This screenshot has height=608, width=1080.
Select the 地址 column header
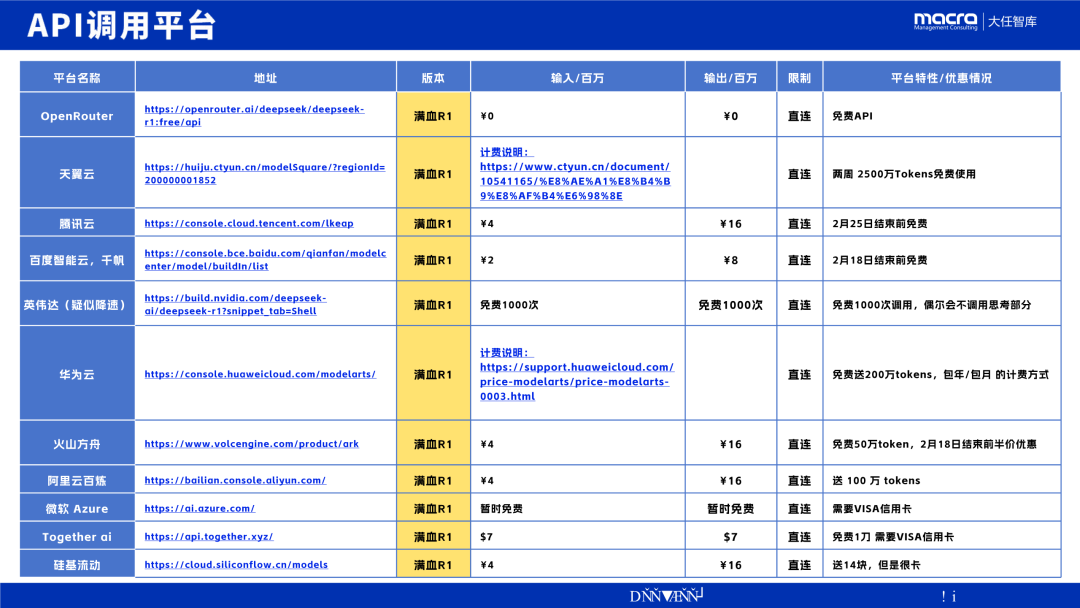point(266,78)
